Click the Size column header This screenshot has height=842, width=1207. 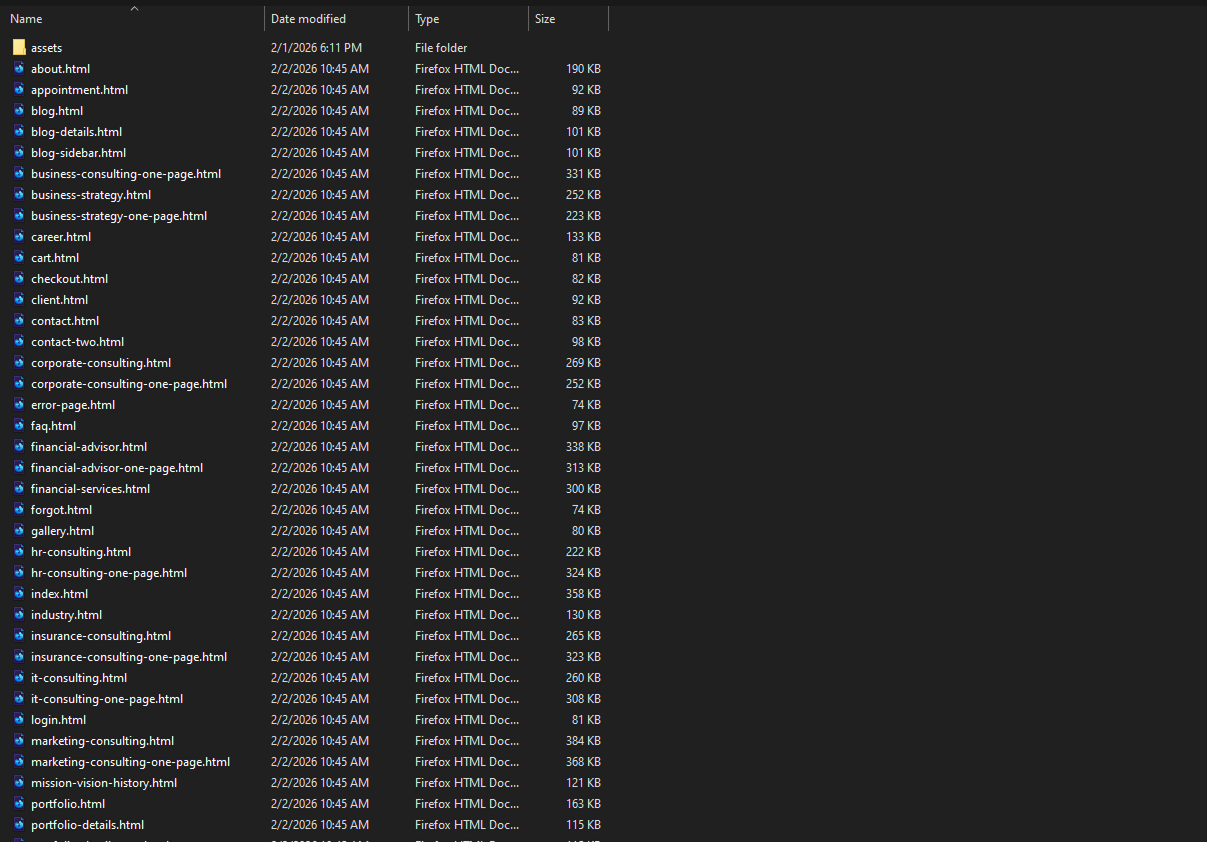pyautogui.click(x=545, y=18)
